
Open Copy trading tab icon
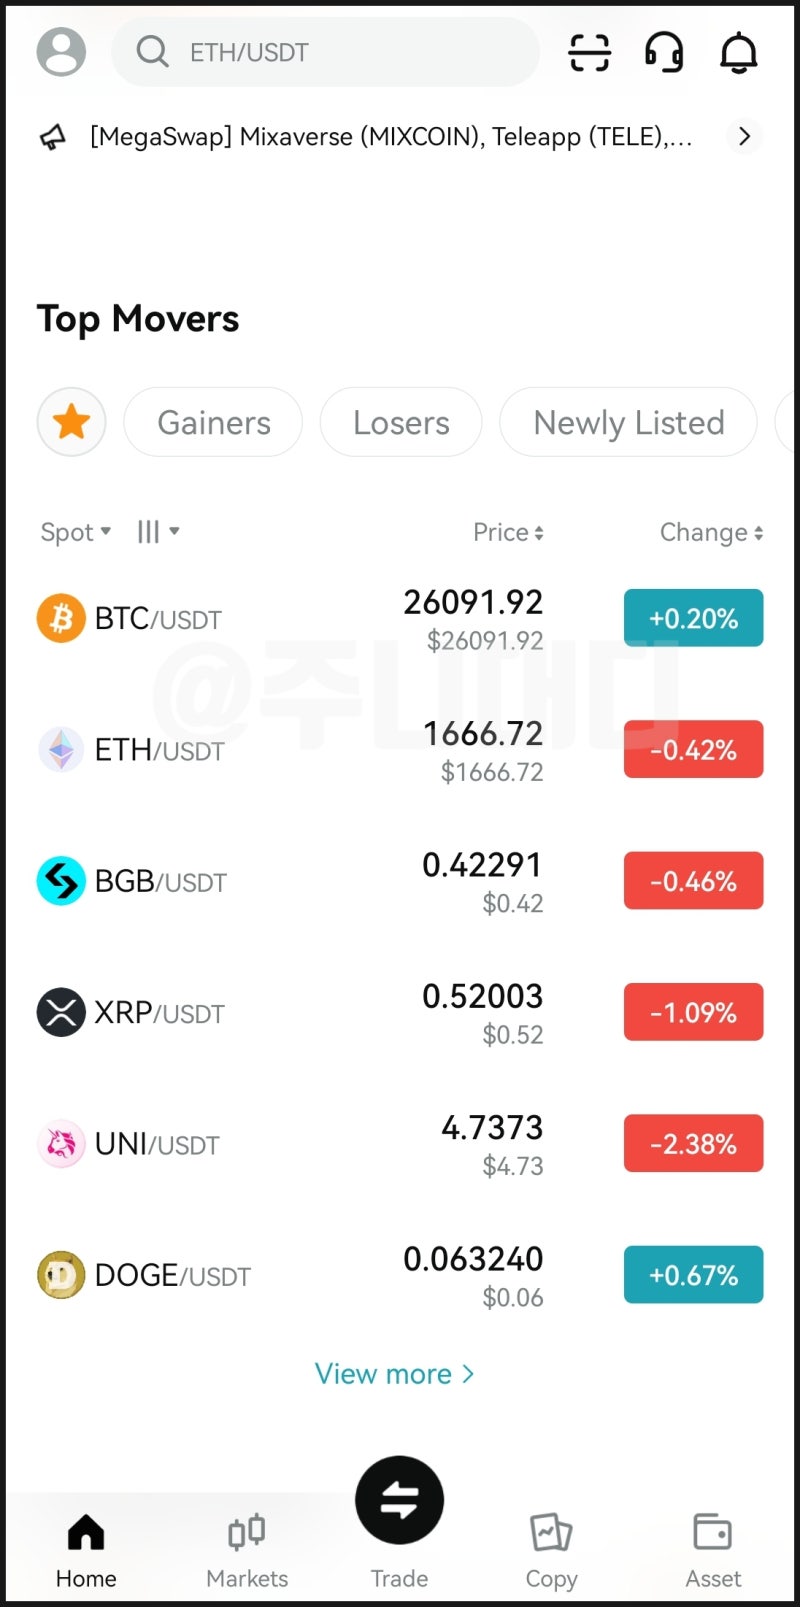(551, 1532)
